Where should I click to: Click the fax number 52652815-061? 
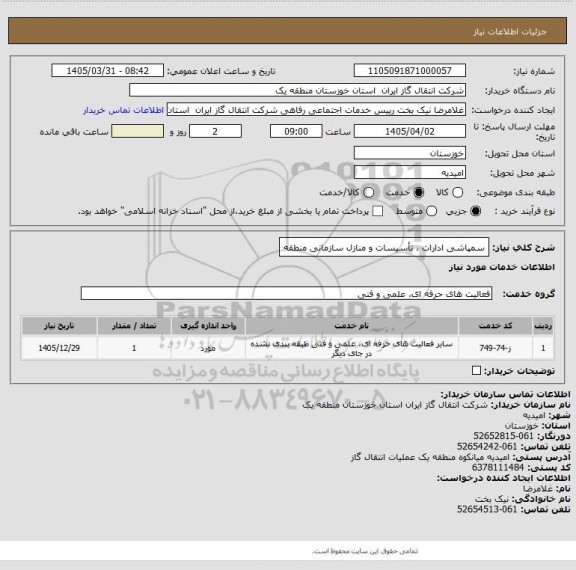pos(503,436)
